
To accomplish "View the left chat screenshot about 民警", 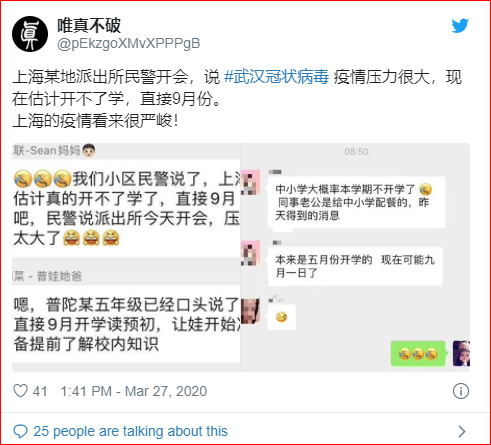I will (126, 257).
